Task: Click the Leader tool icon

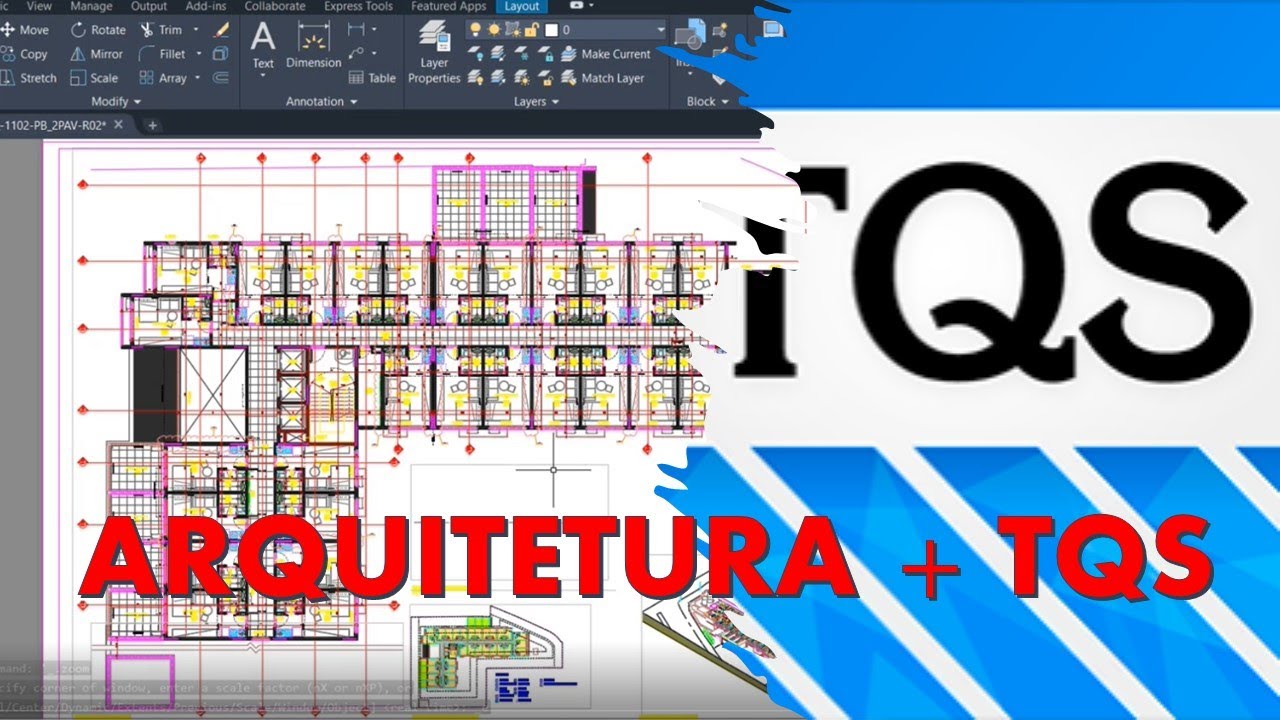Action: coord(355,54)
